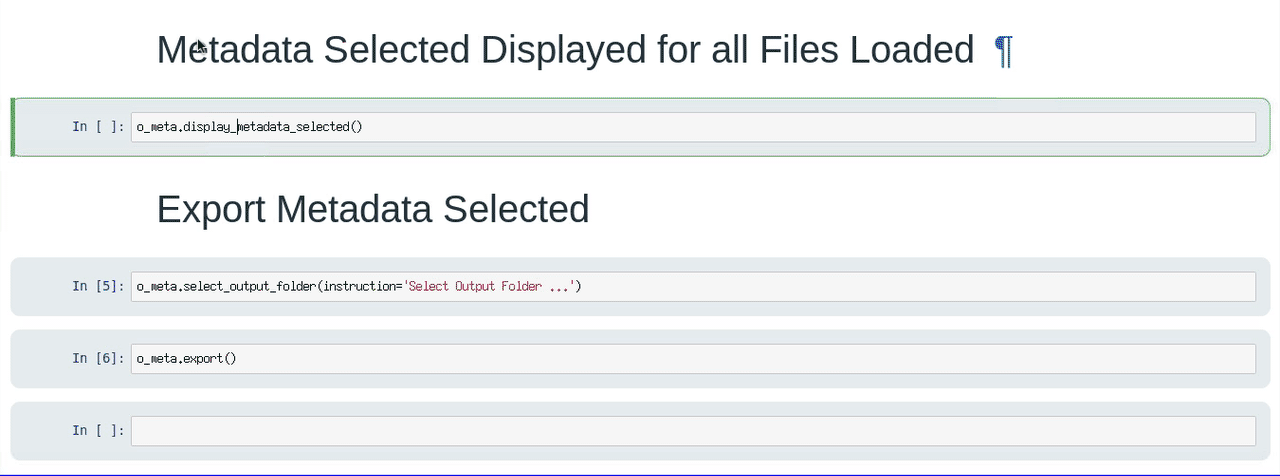Click the green left border of the active cell
The height and width of the screenshot is (476, 1280).
point(13,127)
